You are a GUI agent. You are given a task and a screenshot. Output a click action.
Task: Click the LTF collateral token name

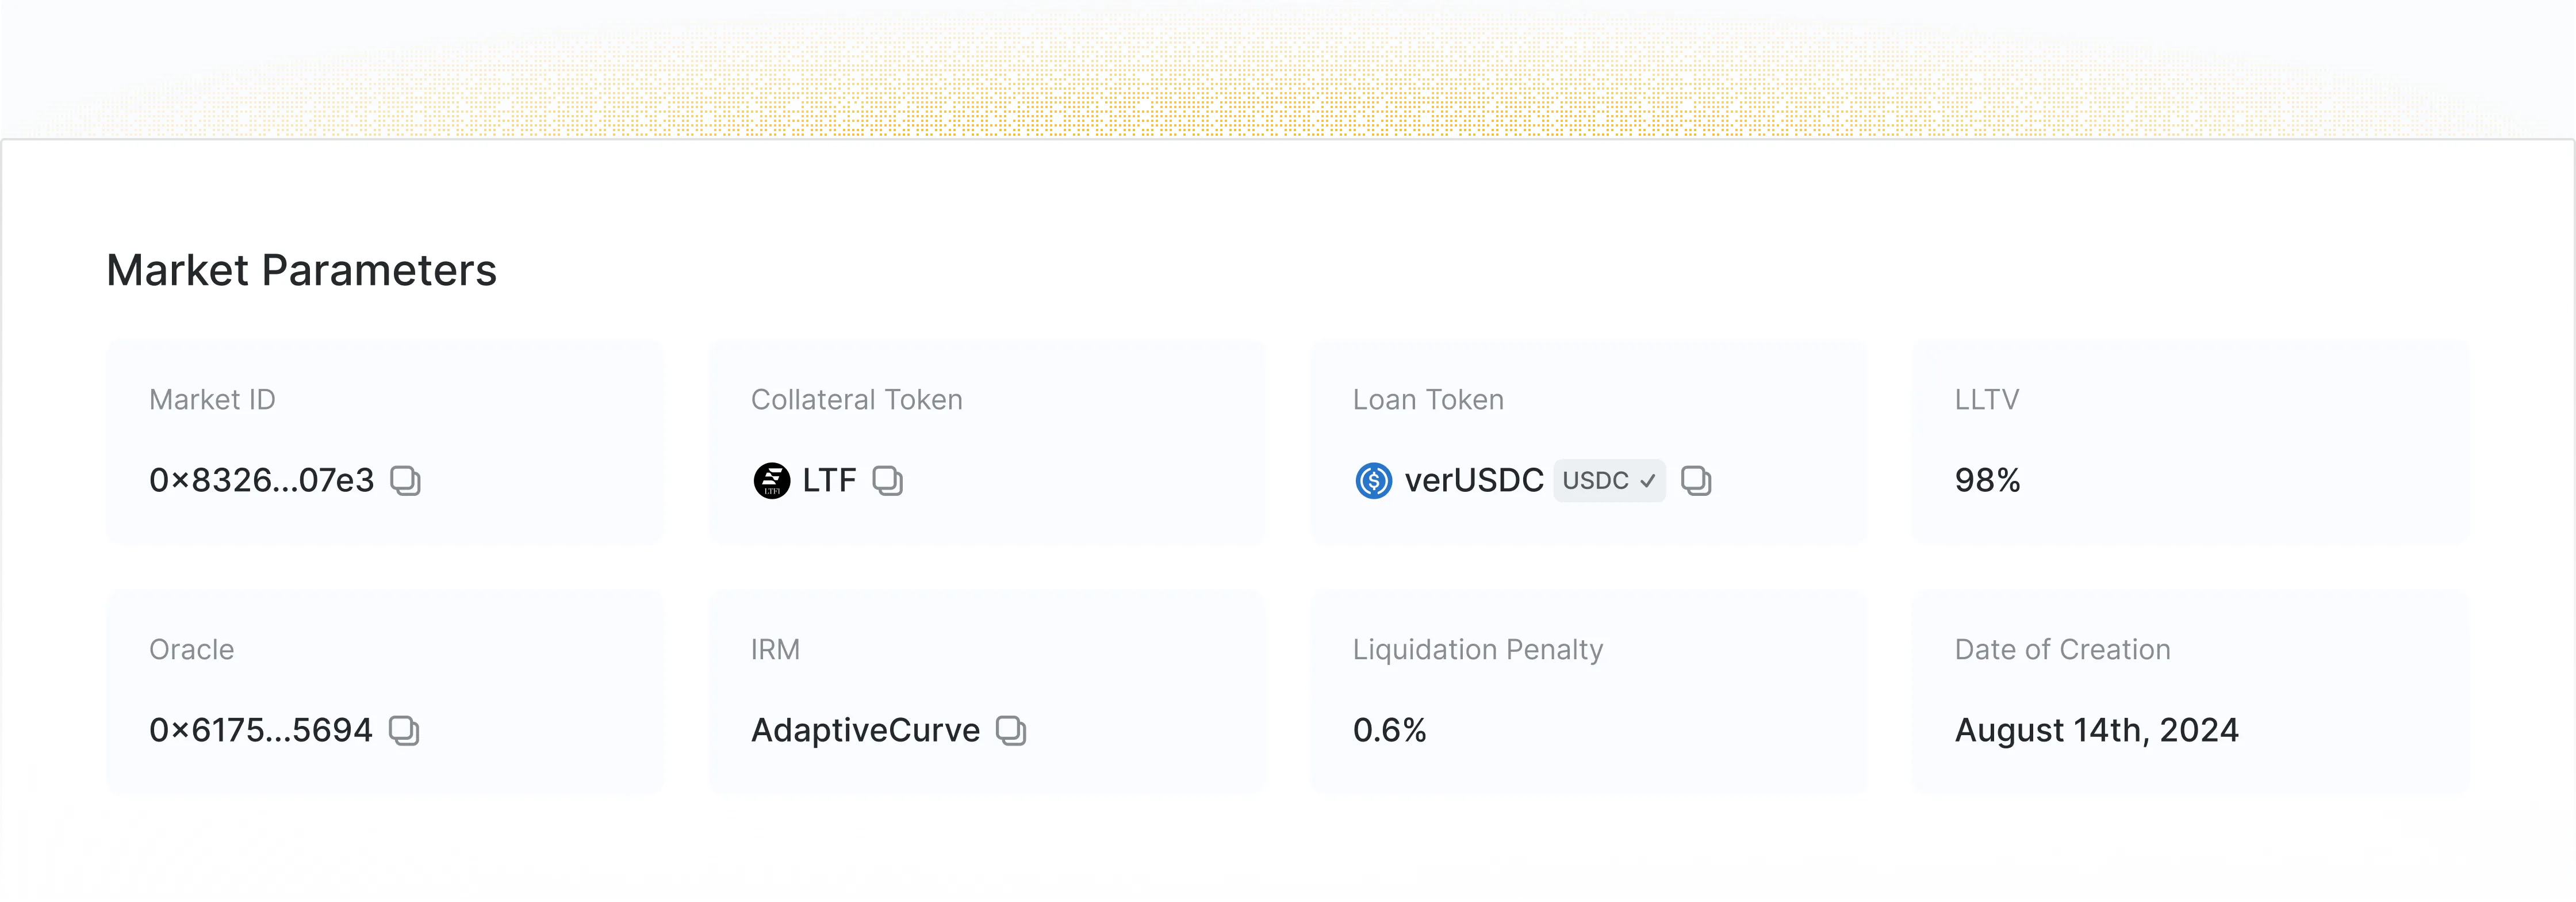829,481
